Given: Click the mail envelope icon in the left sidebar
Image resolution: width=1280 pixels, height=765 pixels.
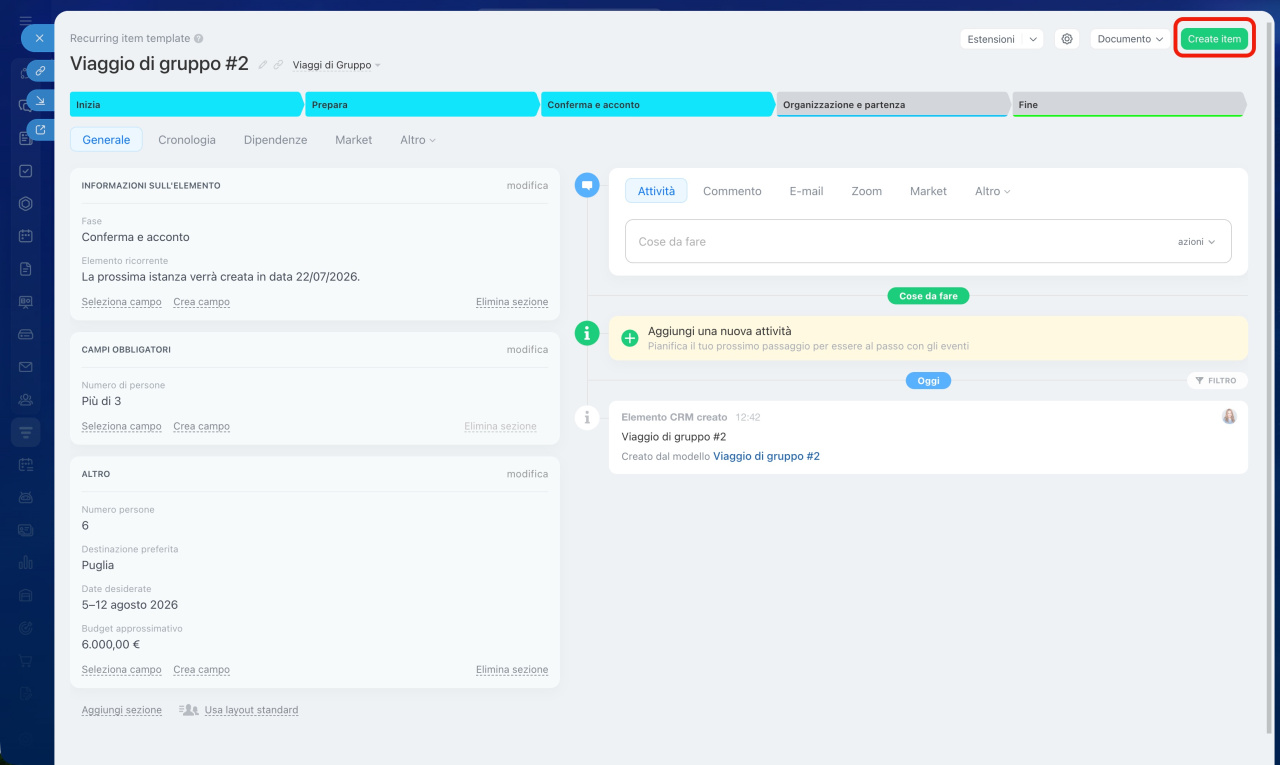Looking at the screenshot, I should [26, 367].
